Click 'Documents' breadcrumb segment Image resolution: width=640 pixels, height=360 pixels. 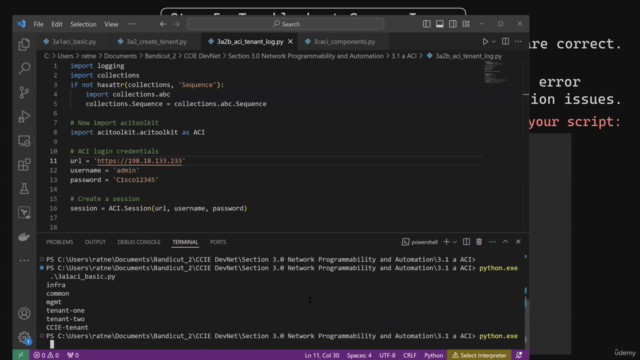click(x=120, y=56)
